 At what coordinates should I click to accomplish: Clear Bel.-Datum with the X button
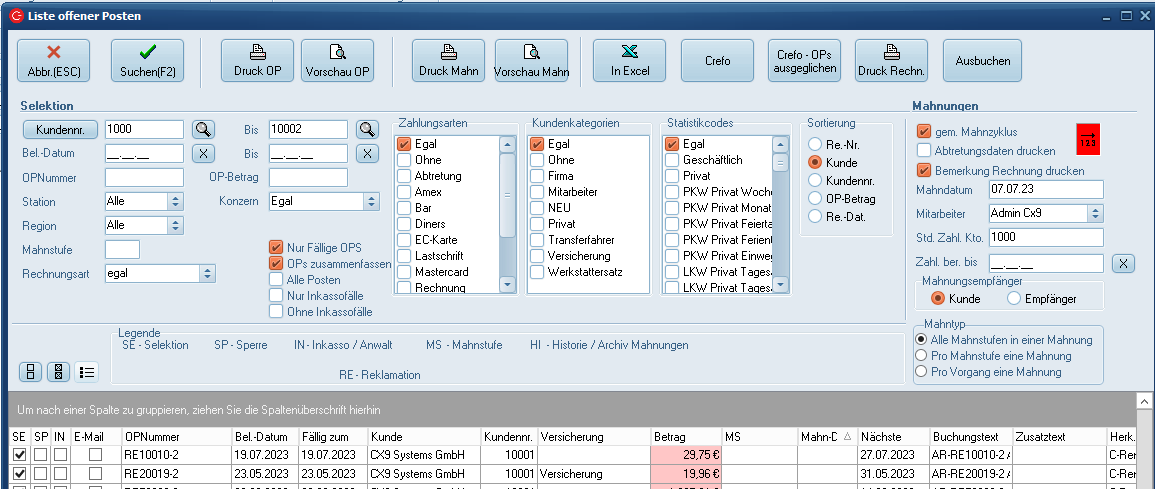coord(203,153)
